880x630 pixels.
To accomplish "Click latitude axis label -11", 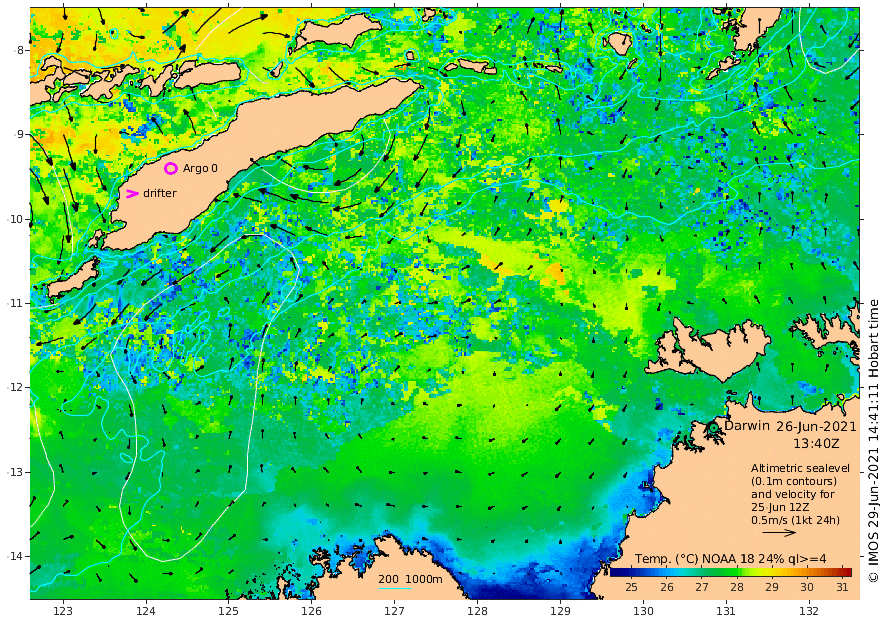I will [x=16, y=303].
